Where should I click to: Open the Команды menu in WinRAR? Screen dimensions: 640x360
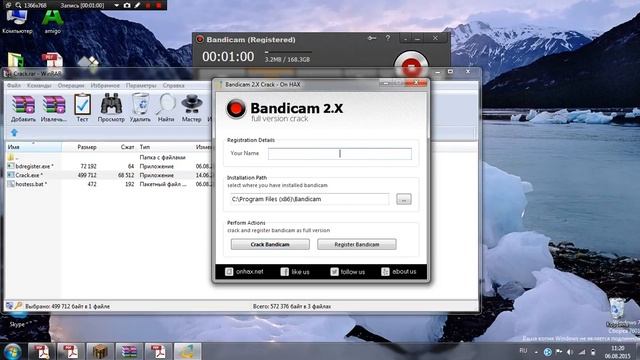[x=39, y=85]
